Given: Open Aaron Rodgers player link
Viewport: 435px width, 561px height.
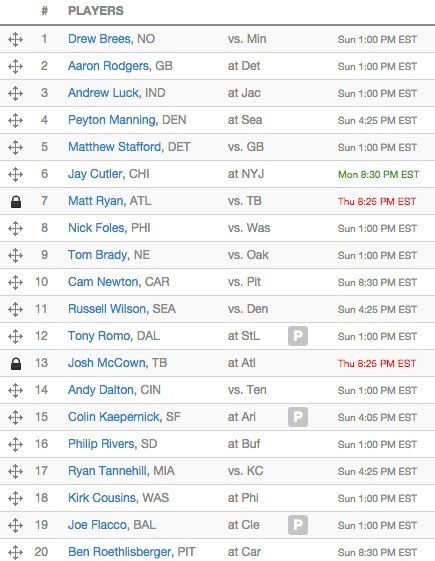Looking at the screenshot, I should 109,66.
